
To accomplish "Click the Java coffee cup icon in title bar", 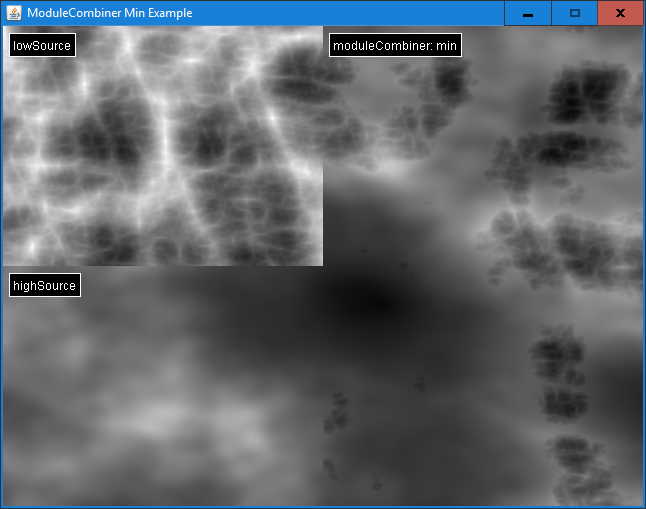I will [14, 13].
